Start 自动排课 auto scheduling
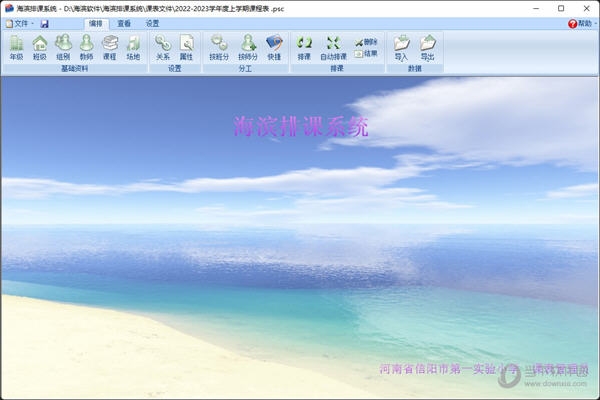 coord(333,47)
